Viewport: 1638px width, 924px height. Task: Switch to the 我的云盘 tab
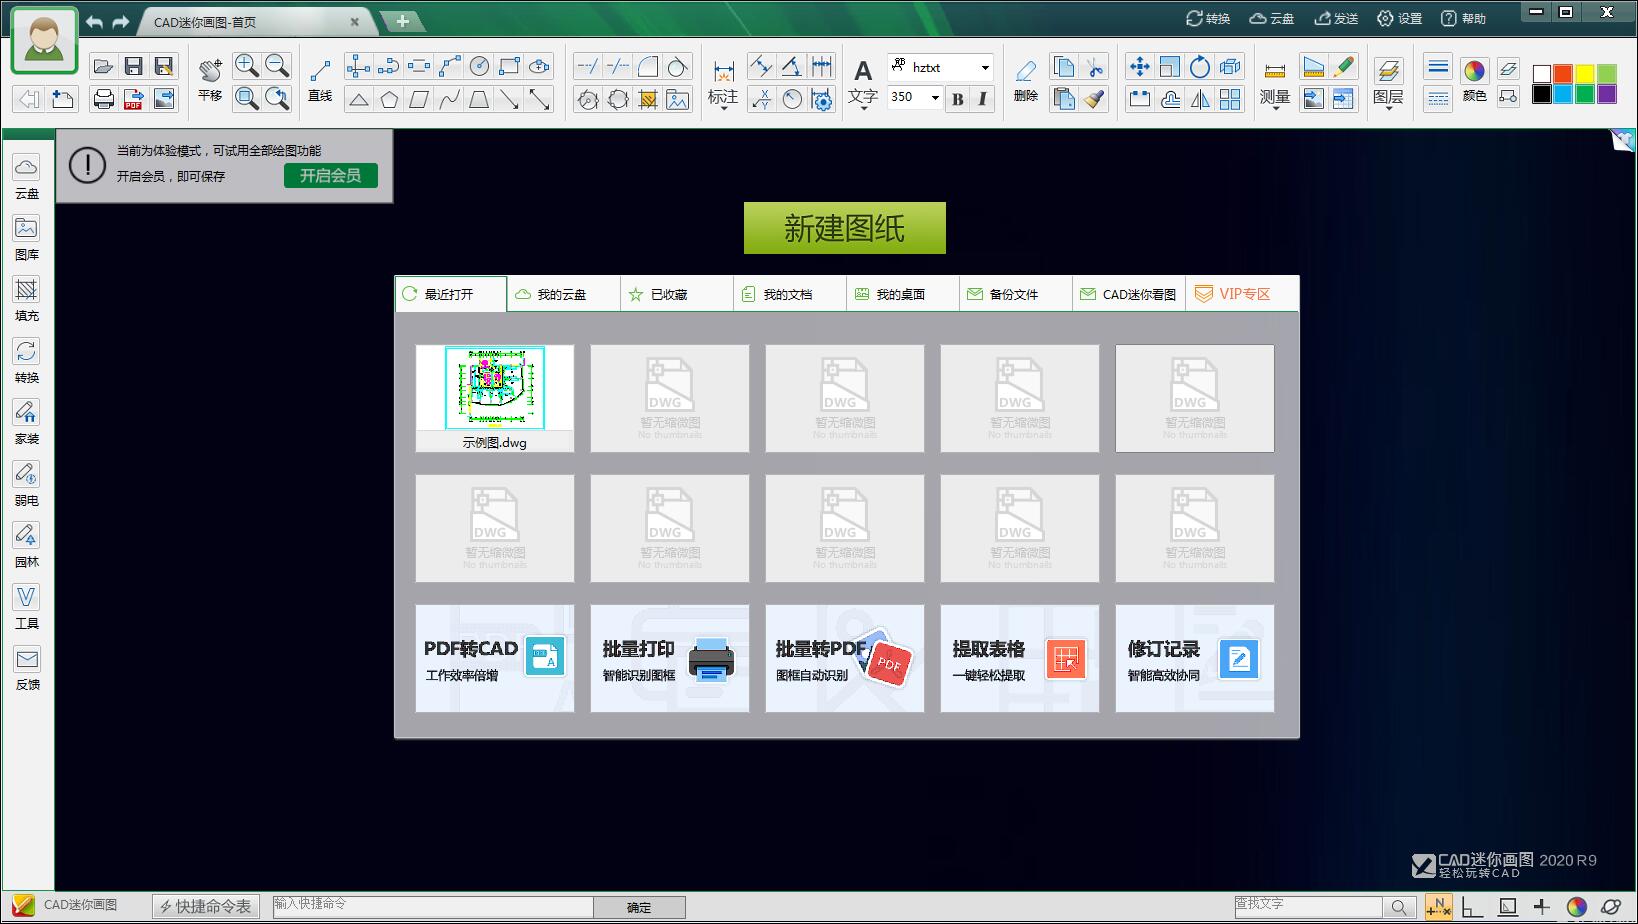coord(564,294)
